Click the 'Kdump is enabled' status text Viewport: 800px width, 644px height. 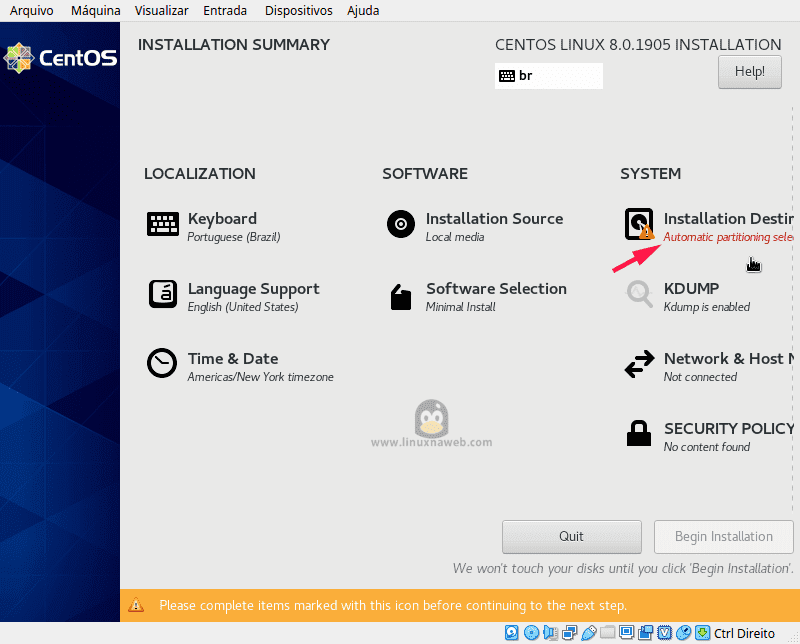tap(707, 307)
